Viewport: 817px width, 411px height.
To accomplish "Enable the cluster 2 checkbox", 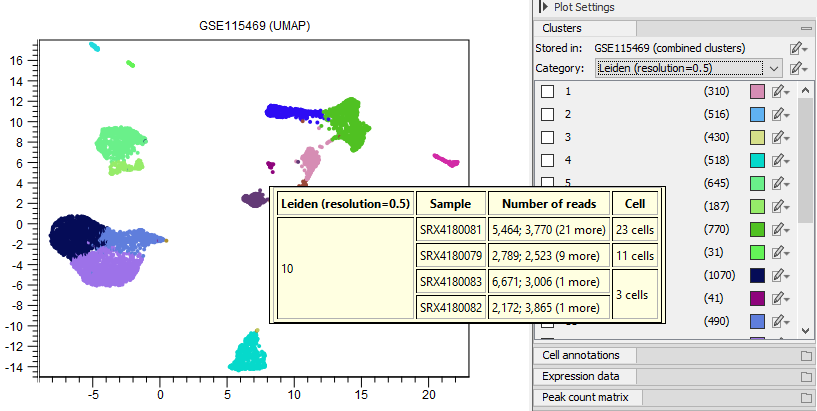I will [x=547, y=115].
